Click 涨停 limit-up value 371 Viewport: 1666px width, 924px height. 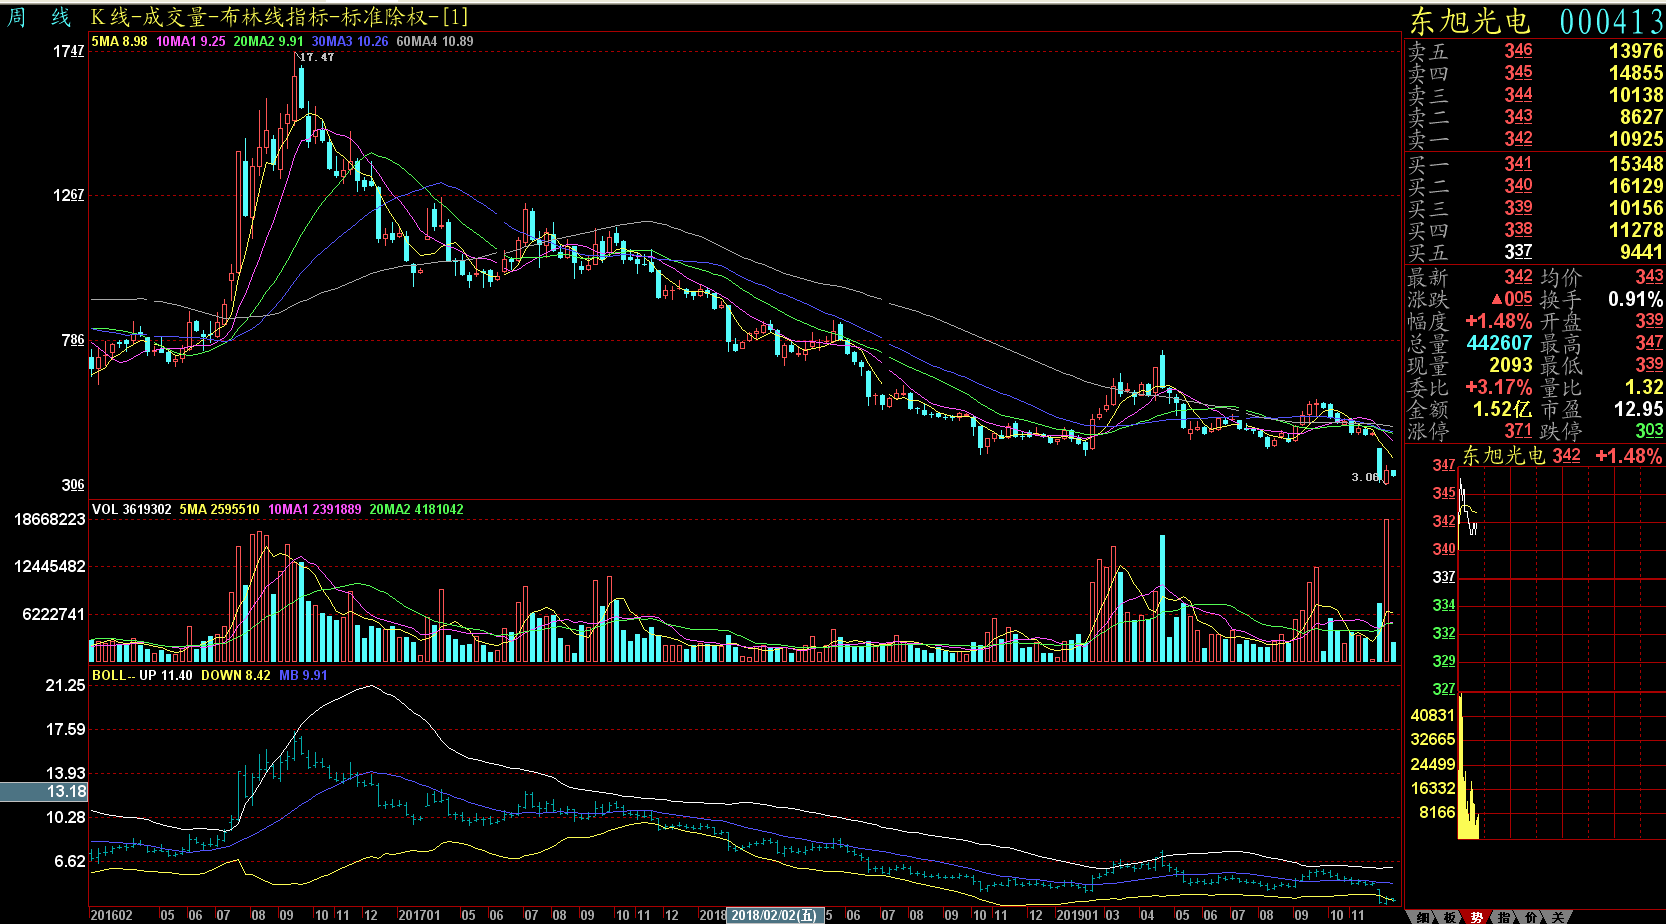tap(1518, 431)
